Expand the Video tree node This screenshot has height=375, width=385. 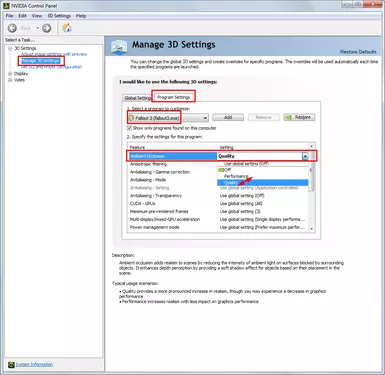click(x=10, y=80)
